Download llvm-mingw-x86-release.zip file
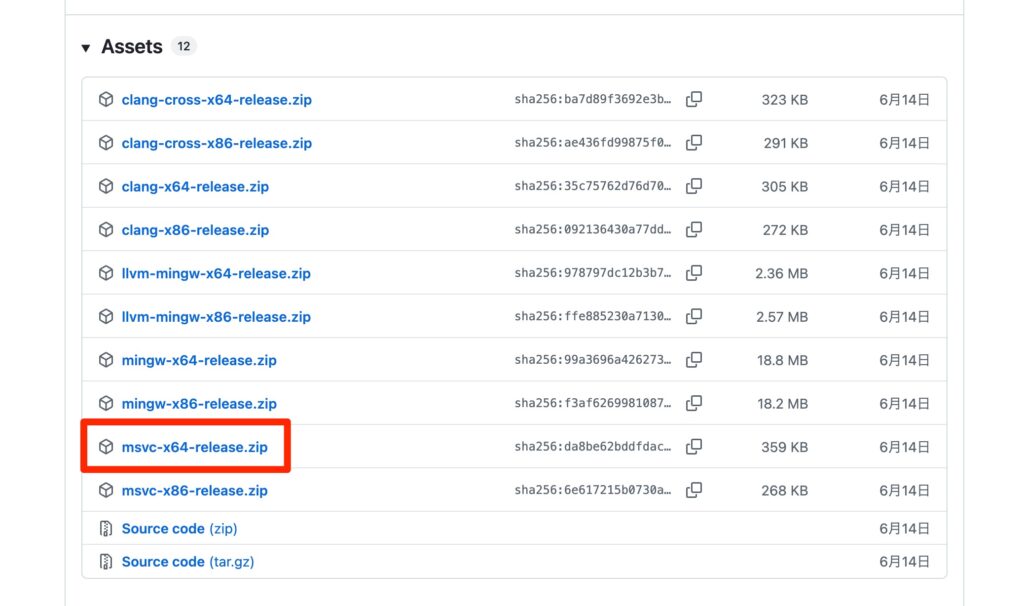Viewport: 1024px width, 606px height. (216, 317)
